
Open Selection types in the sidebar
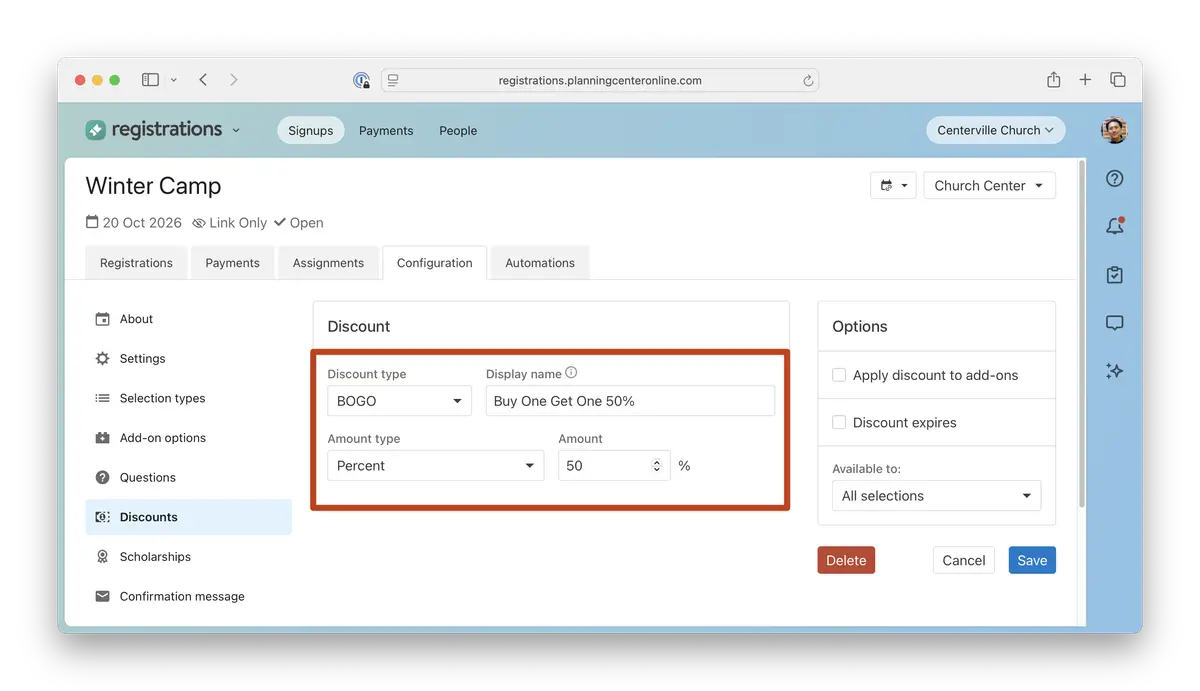coord(189,398)
